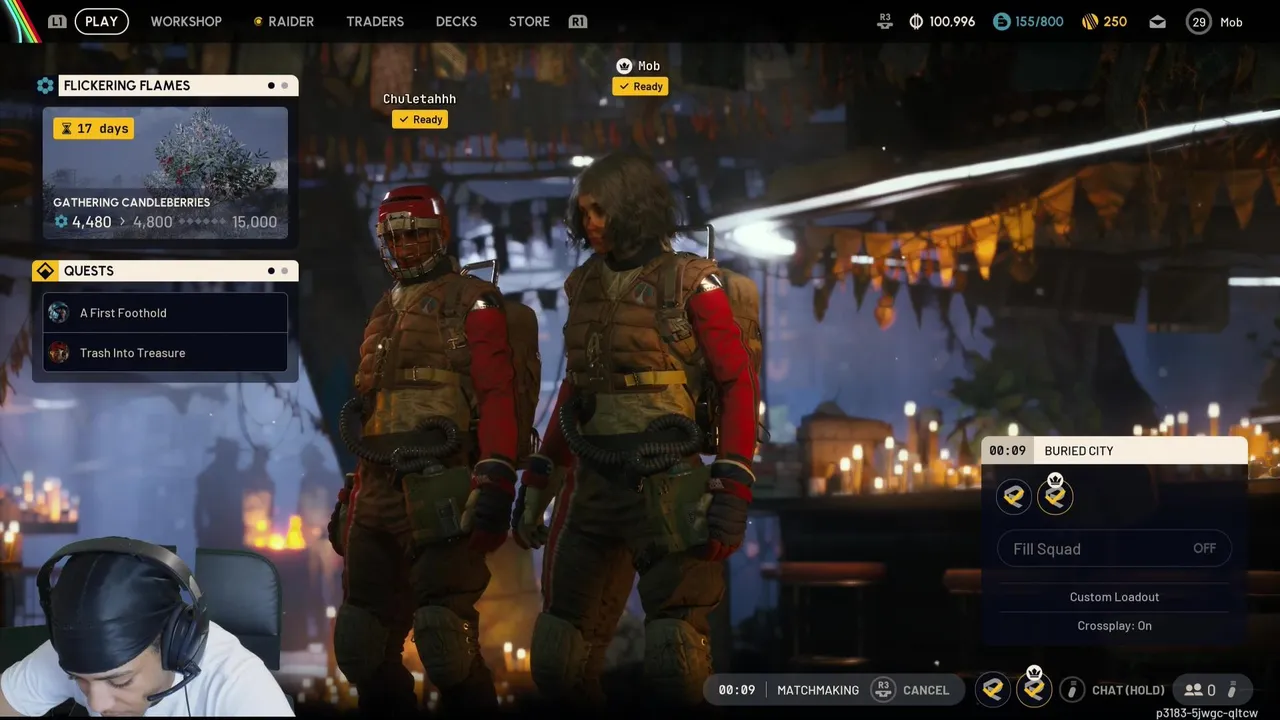
Task: Click the R1 next-tab button icon
Action: click(577, 21)
